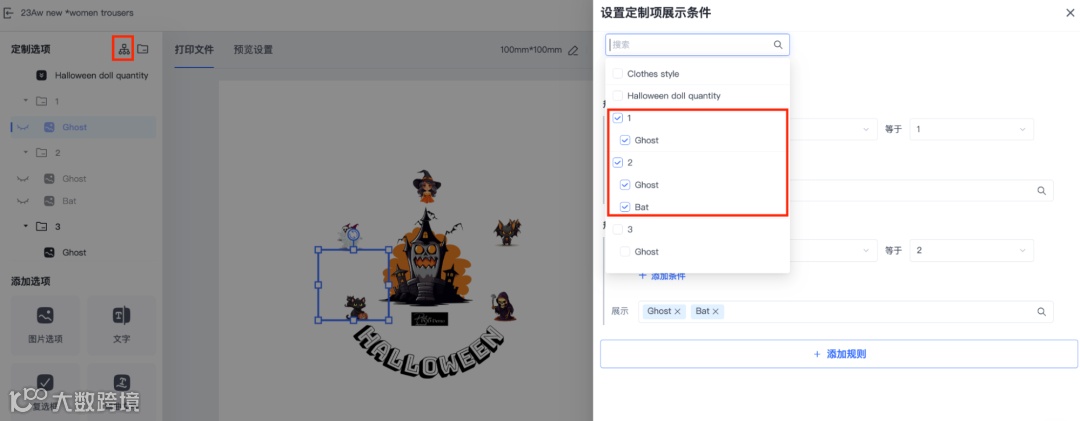This screenshot has width=1080, height=421.
Task: Select the highlighted Ghost row in folder 1
Action: coord(83,127)
